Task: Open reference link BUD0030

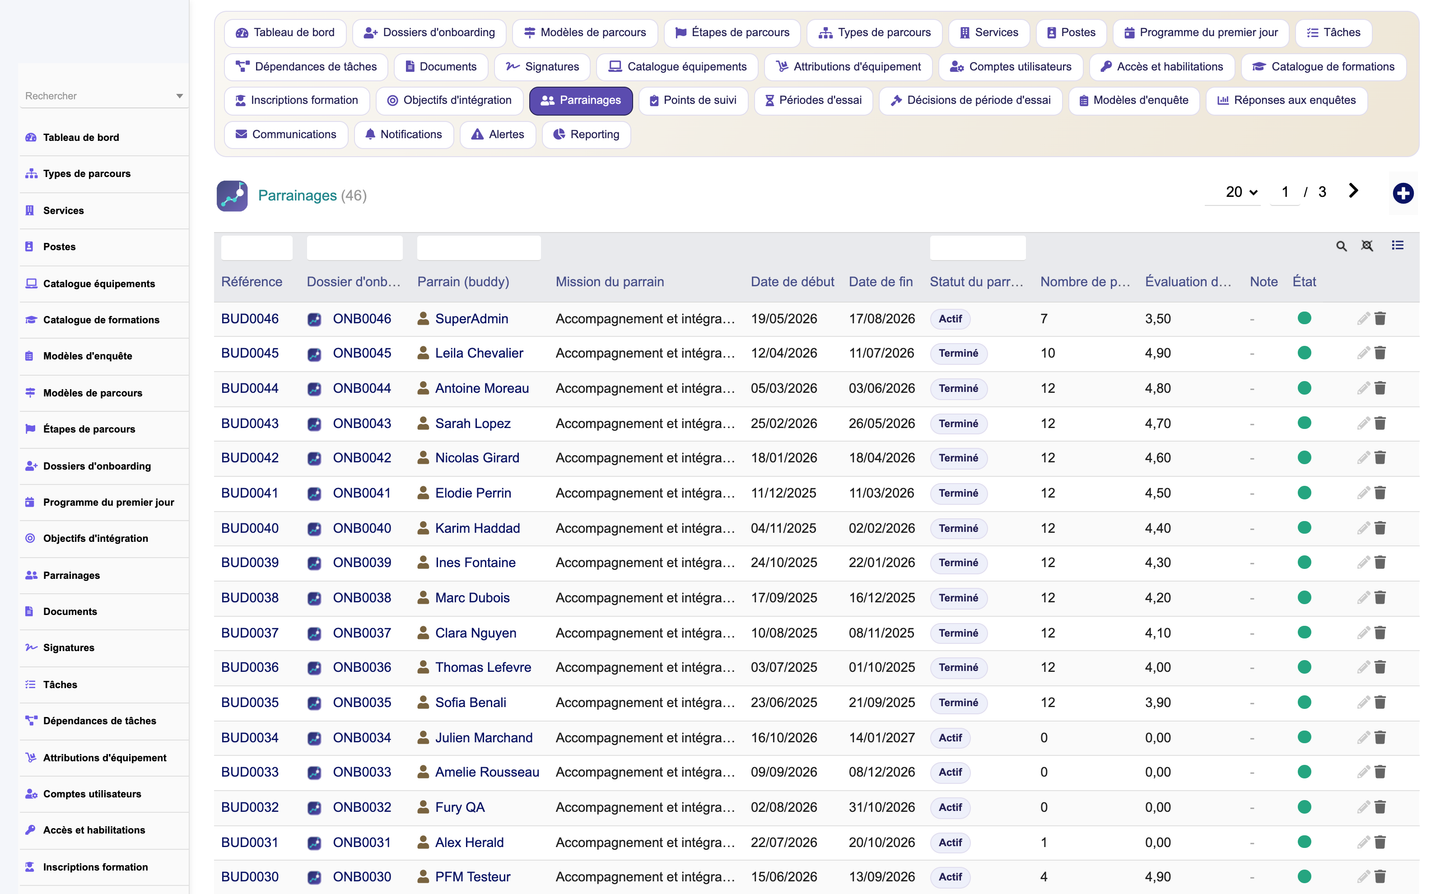Action: tap(250, 877)
